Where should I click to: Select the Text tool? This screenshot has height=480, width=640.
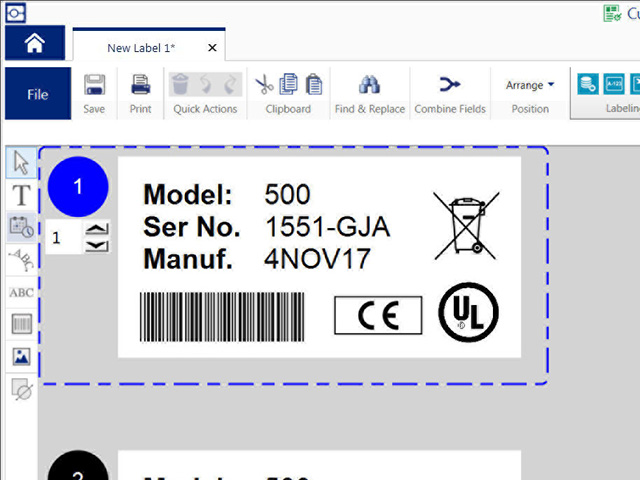(21, 195)
